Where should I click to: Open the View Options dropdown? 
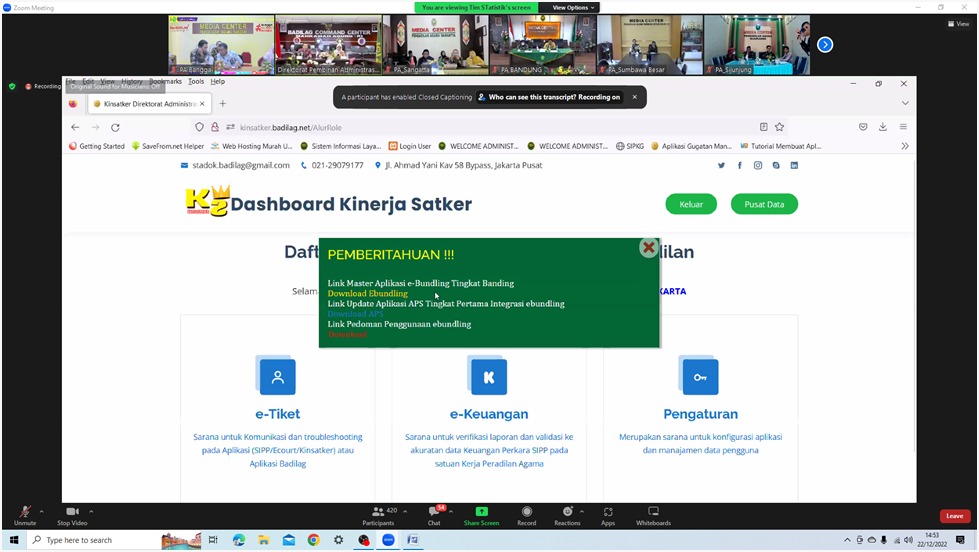click(573, 7)
